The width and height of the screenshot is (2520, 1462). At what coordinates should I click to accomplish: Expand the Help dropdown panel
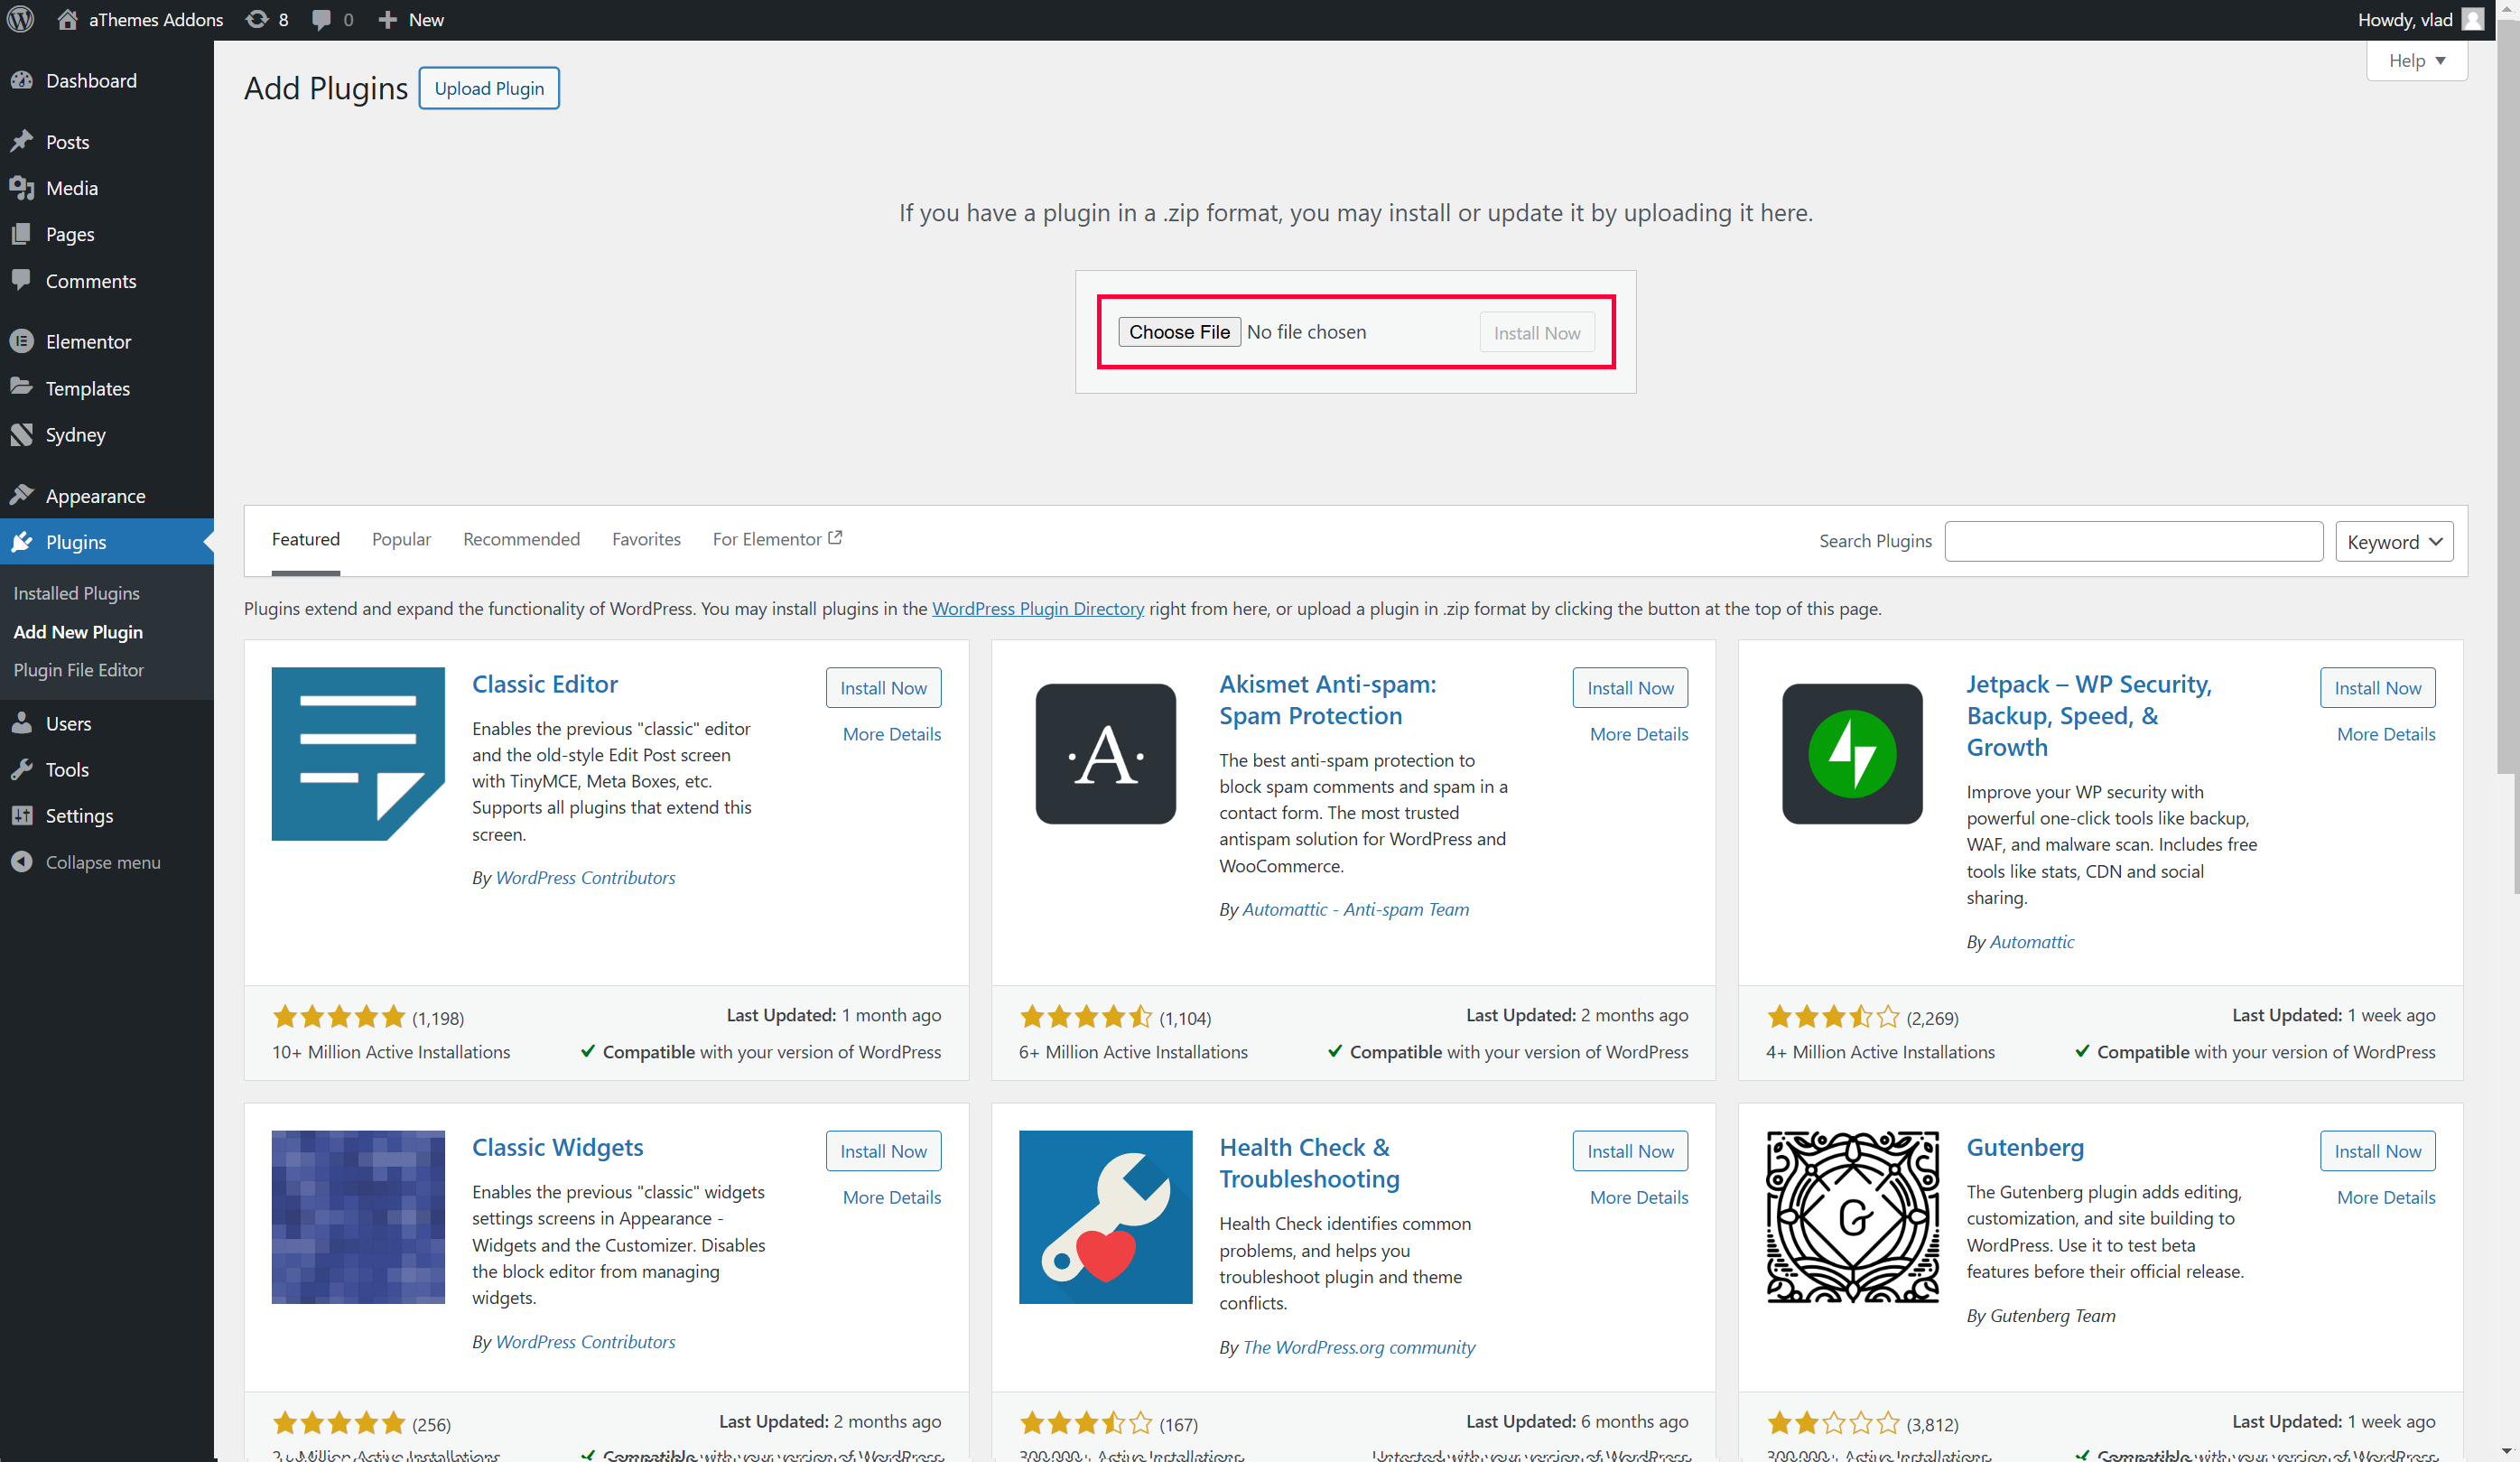click(2416, 61)
